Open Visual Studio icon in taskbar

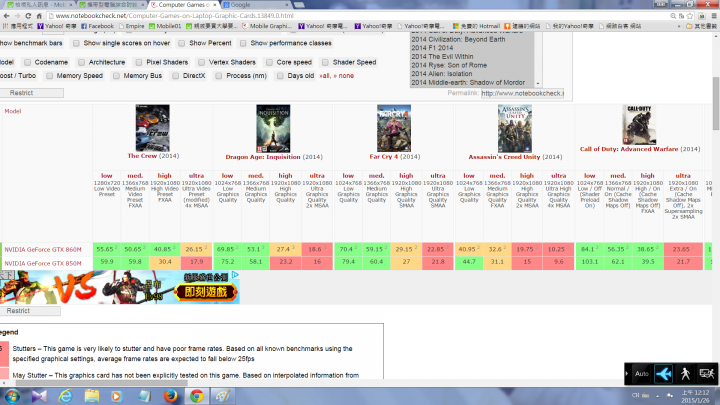[x=39, y=396]
